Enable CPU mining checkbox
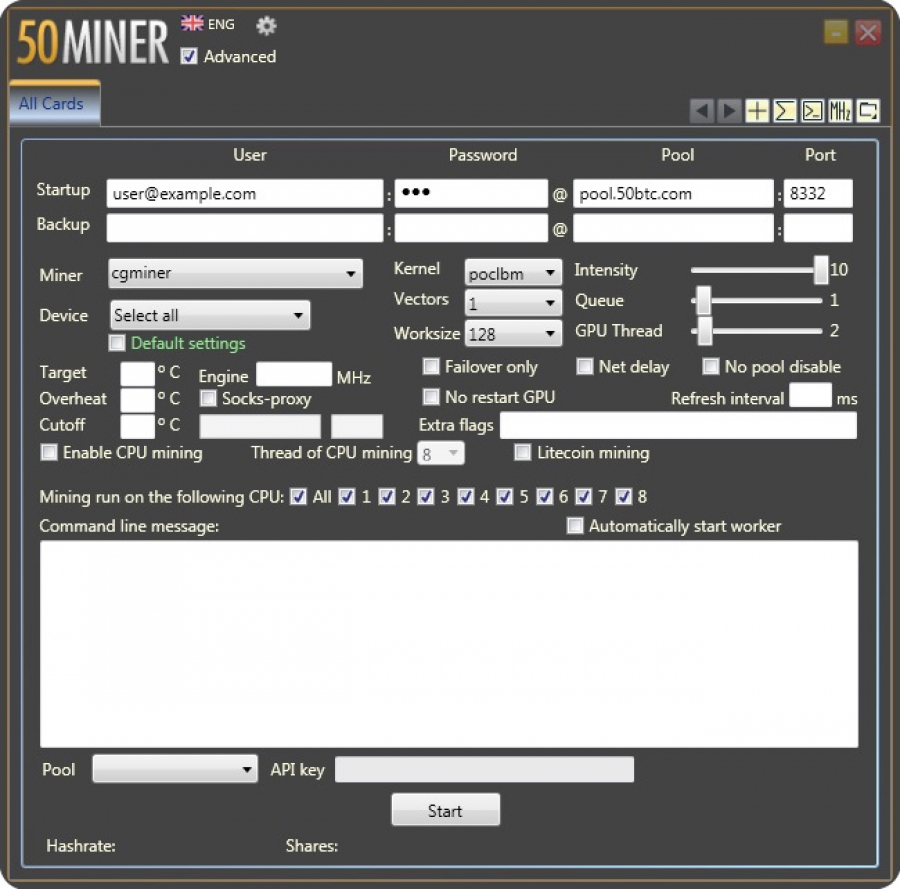Screen dimensions: 900x889 coord(49,453)
